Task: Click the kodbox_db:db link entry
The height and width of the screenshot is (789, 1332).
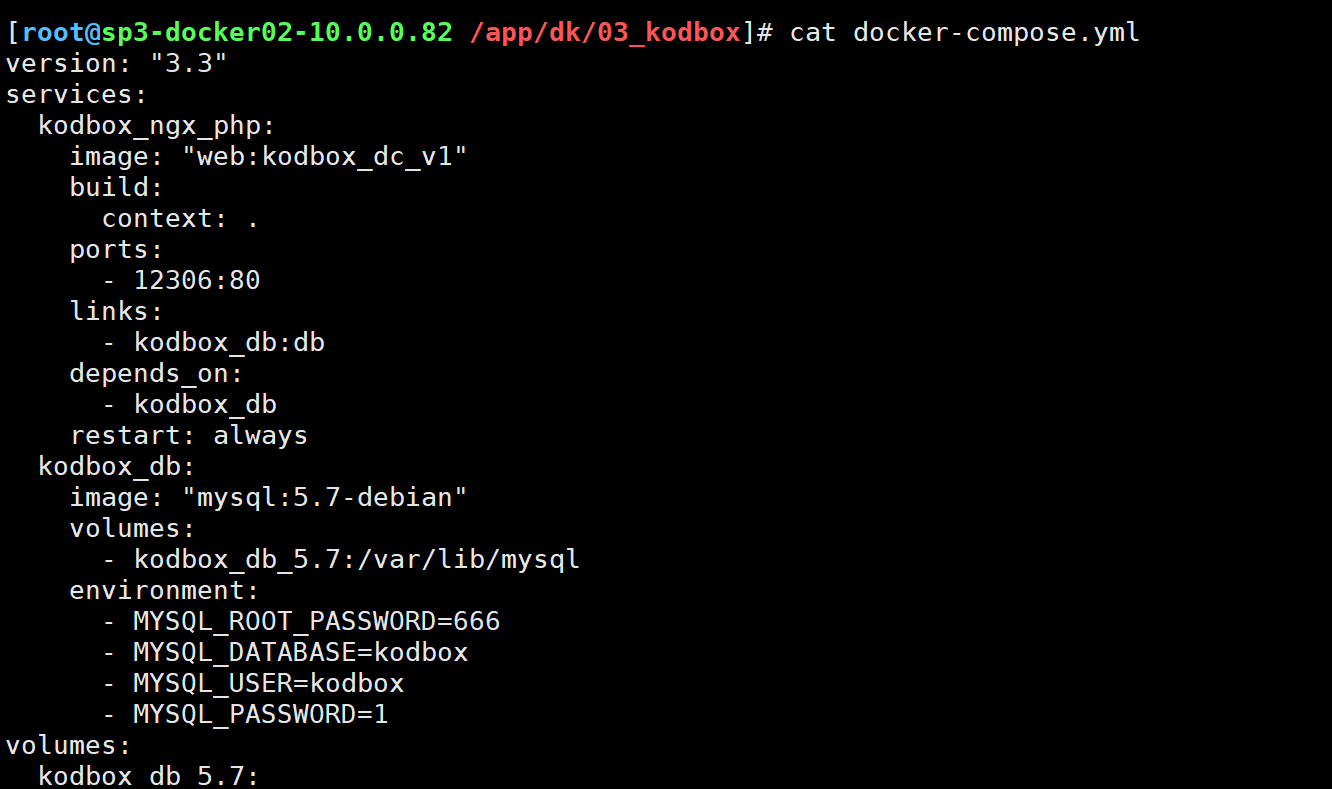Action: pyautogui.click(x=229, y=343)
